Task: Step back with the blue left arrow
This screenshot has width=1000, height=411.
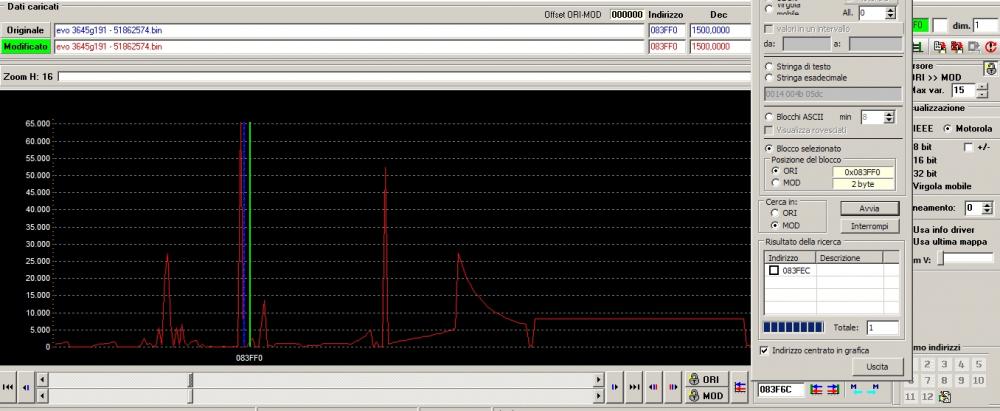Action: 26,387
